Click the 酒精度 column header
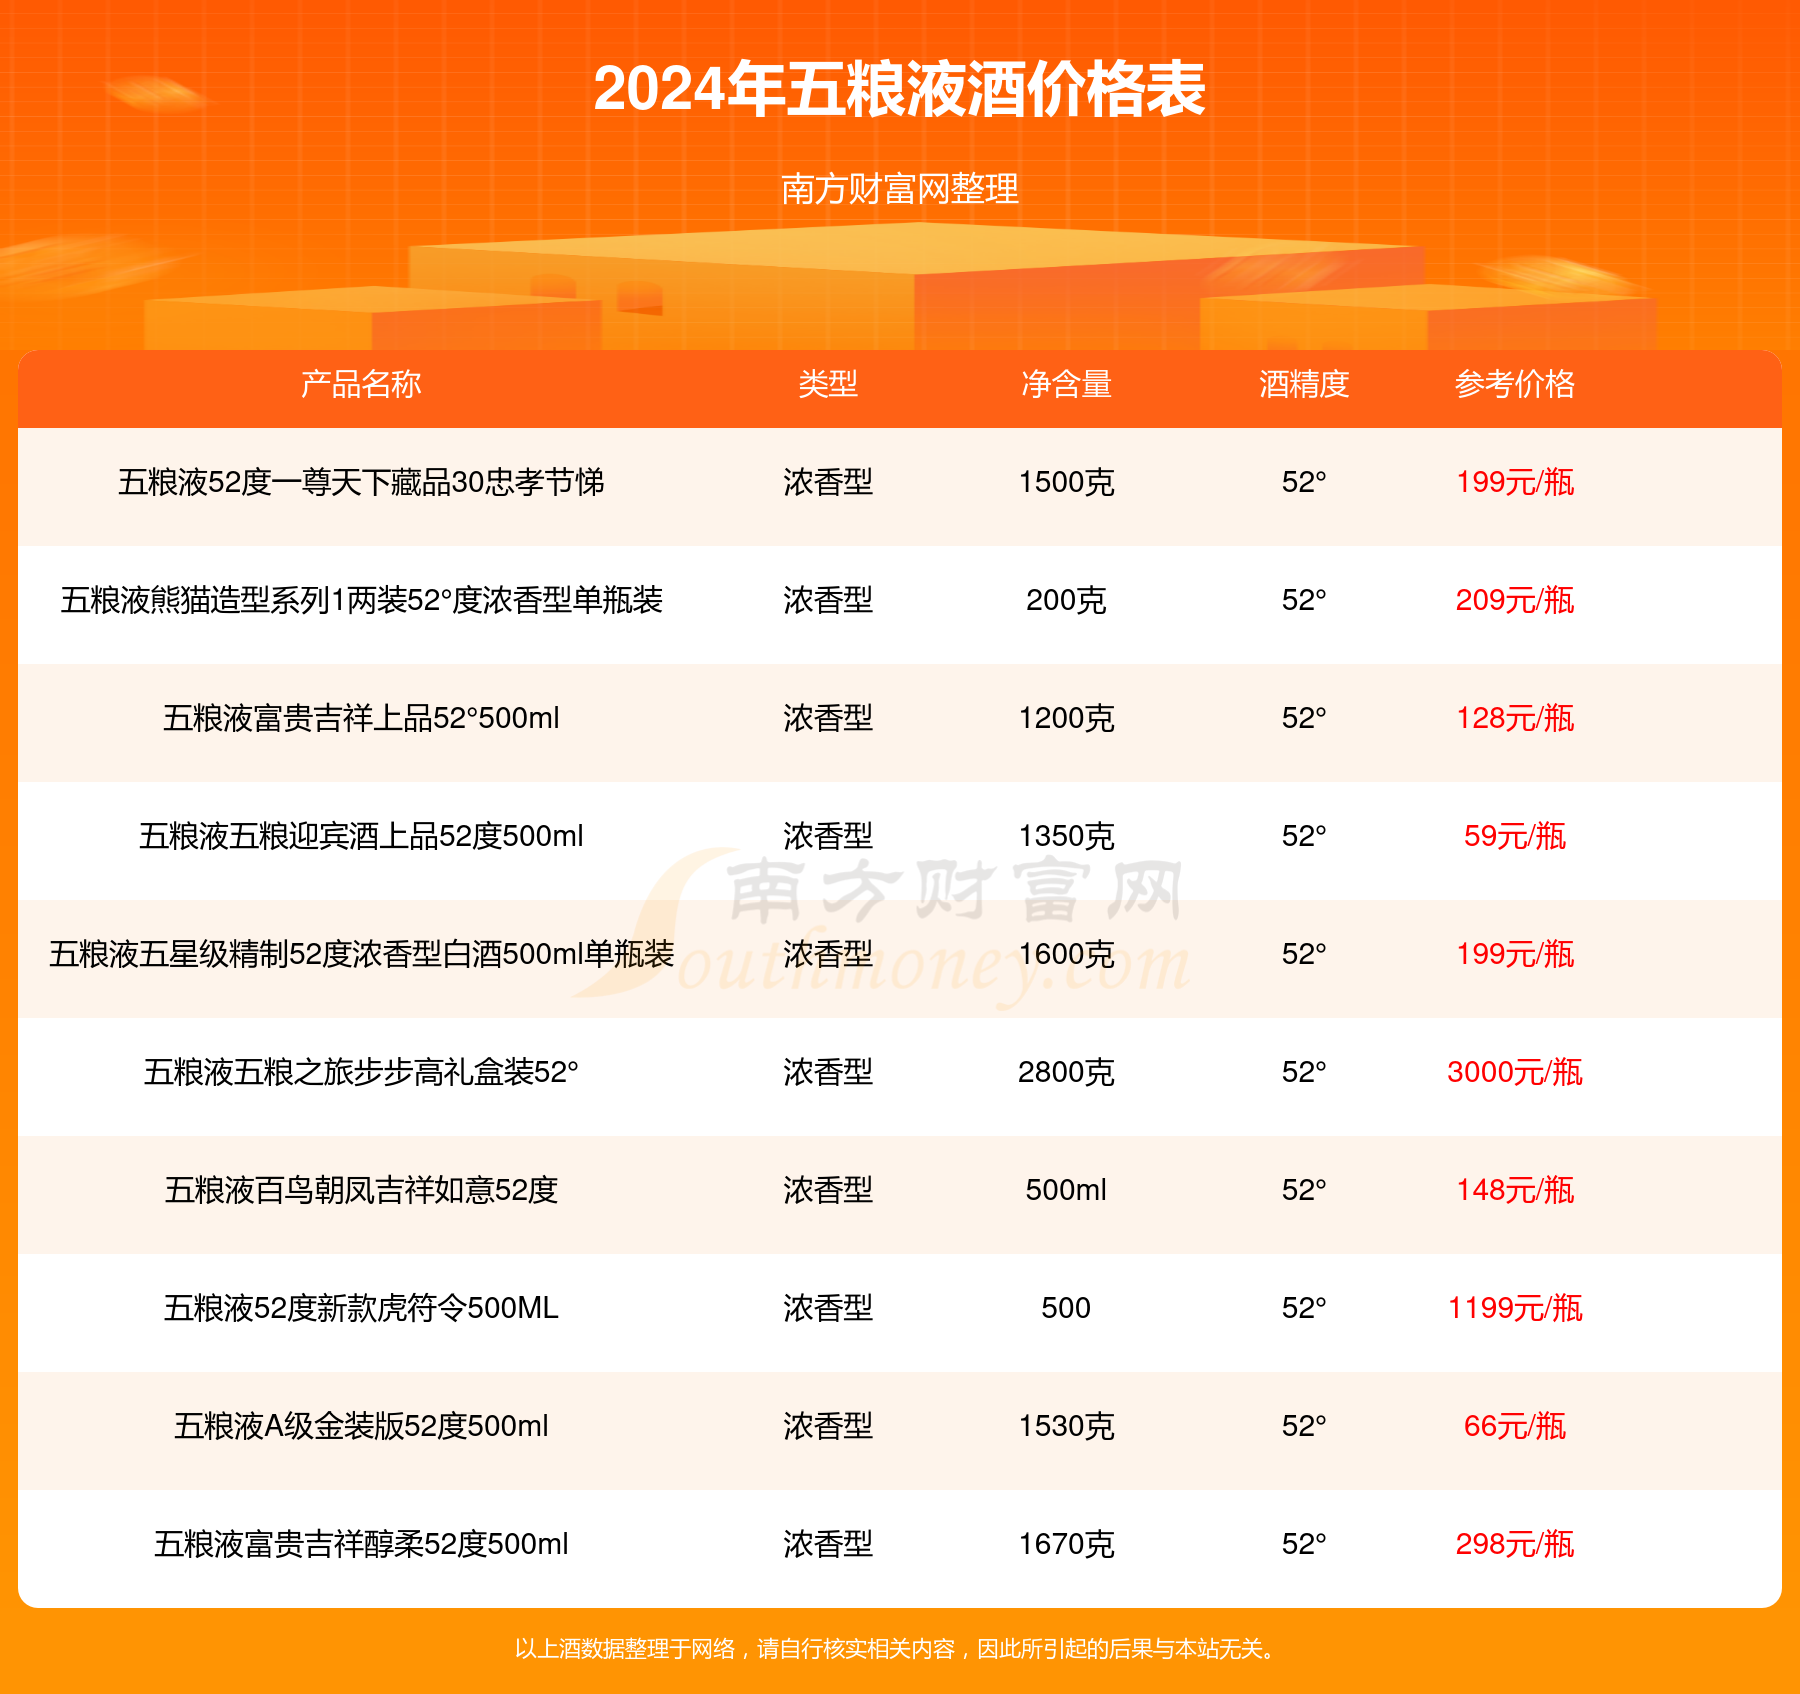The width and height of the screenshot is (1800, 1694). 1304,384
